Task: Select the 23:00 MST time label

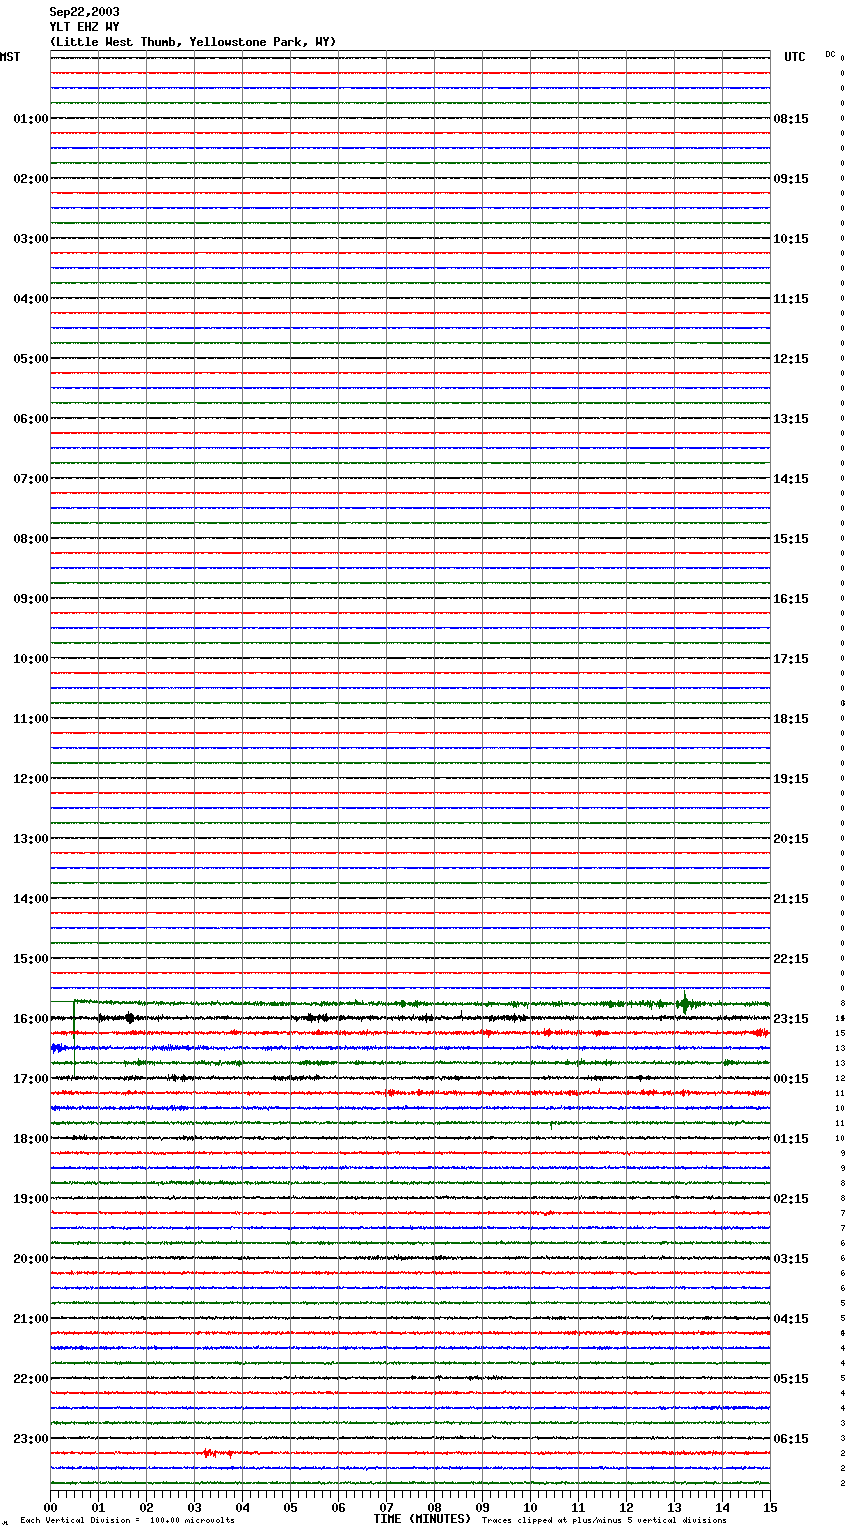Action: point(31,1439)
